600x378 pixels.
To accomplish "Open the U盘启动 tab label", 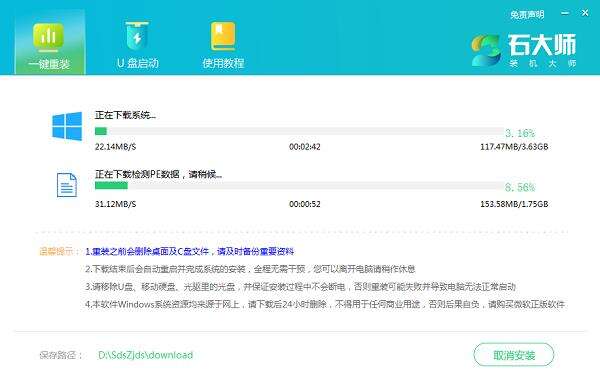I will [138, 63].
